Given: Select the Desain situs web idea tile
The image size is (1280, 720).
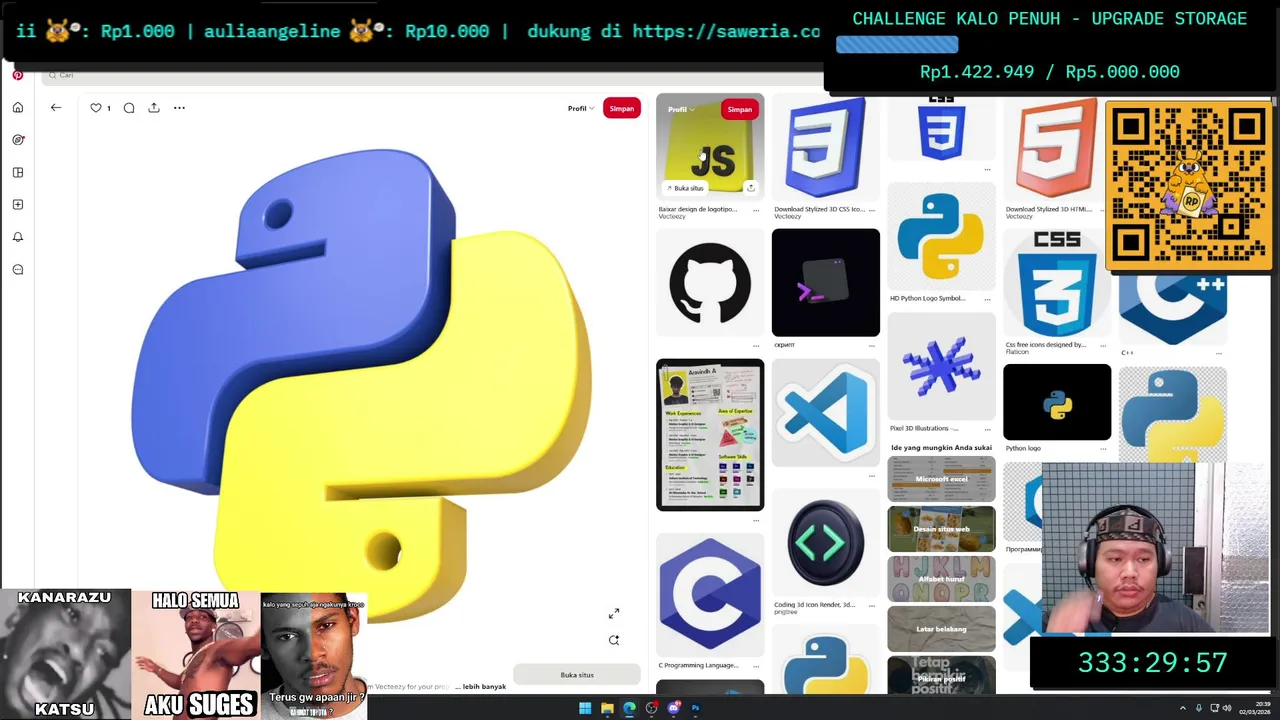Looking at the screenshot, I should (942, 529).
